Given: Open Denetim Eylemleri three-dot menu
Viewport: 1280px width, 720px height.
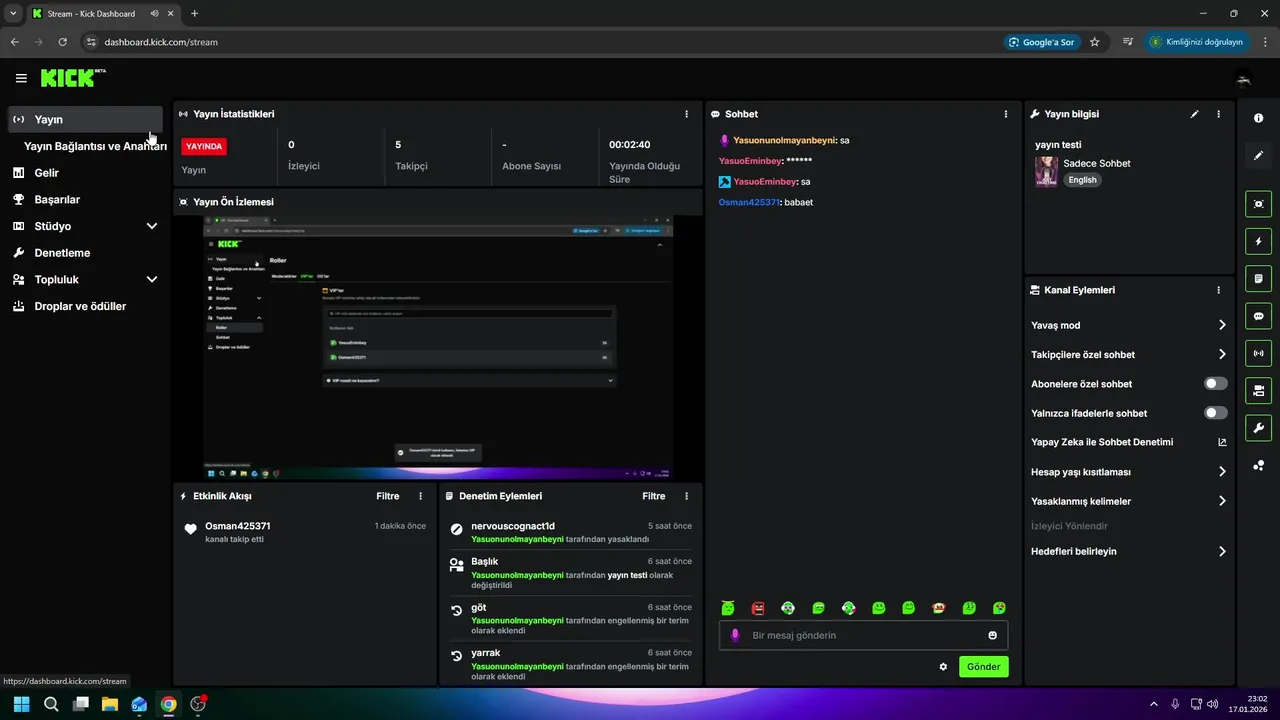Looking at the screenshot, I should point(686,496).
